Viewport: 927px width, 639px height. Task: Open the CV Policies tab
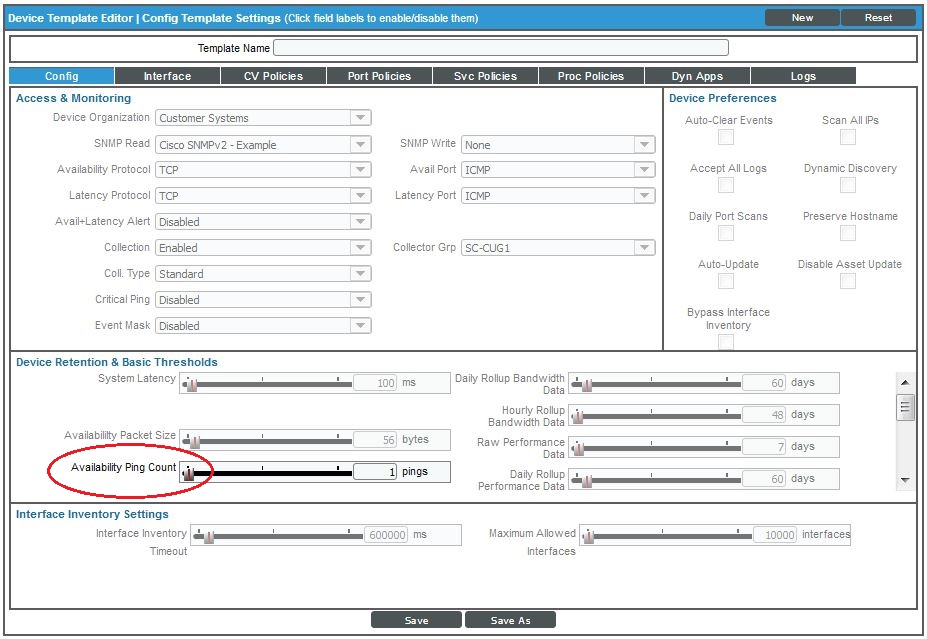click(273, 76)
